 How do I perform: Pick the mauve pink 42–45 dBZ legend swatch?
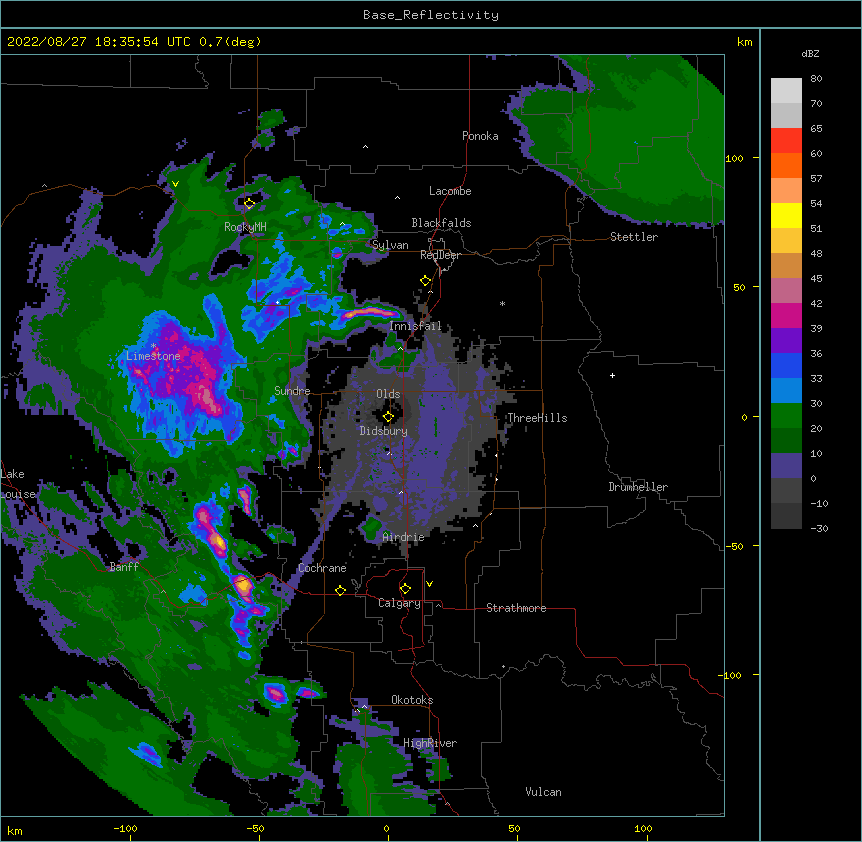tap(786, 291)
